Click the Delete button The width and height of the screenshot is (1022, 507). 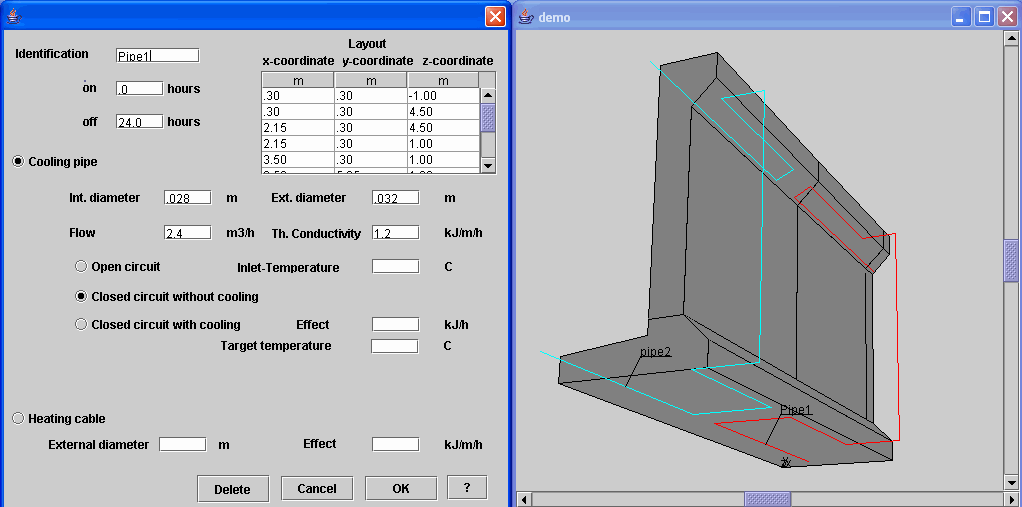(x=233, y=489)
